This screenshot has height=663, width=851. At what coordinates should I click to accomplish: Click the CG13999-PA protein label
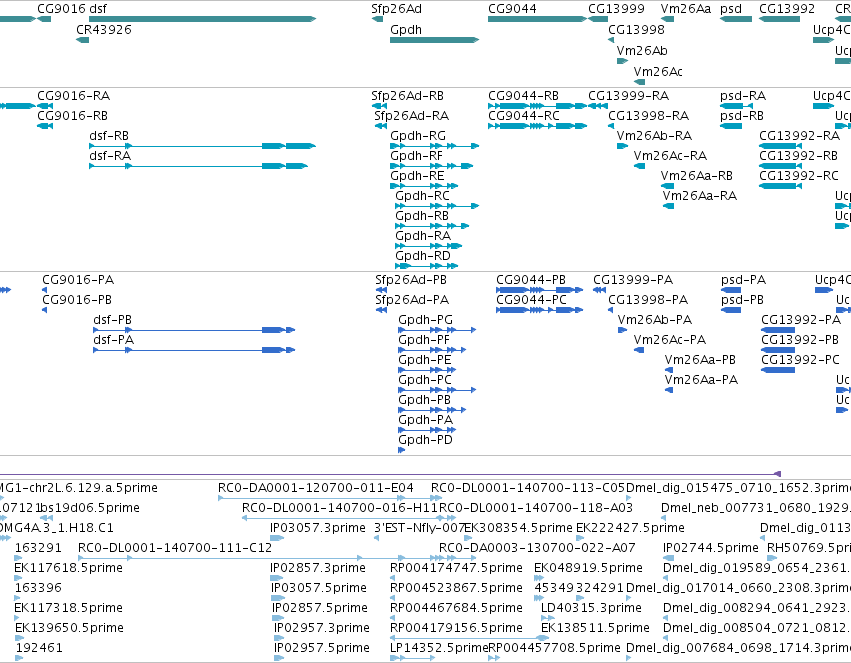633,279
